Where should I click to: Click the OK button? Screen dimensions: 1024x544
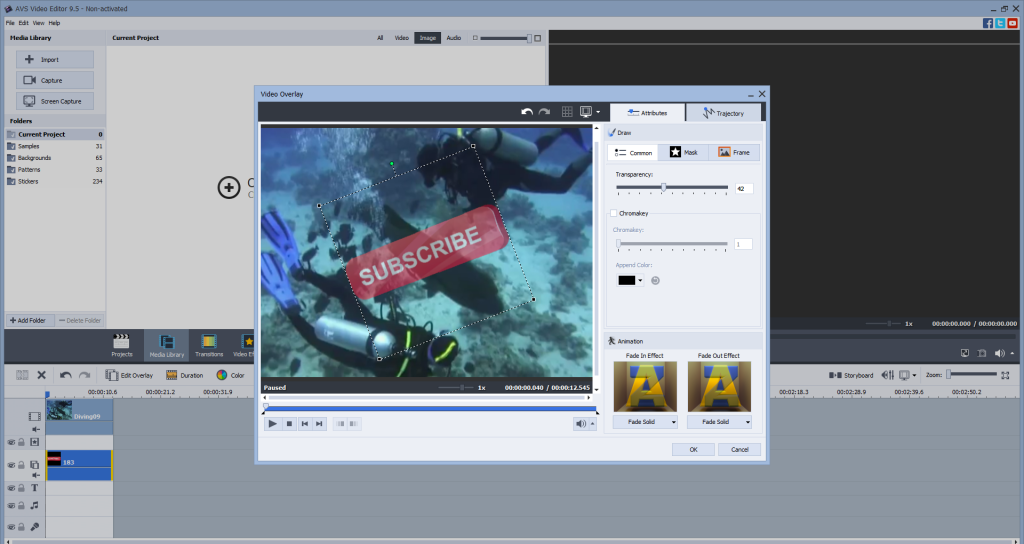coord(693,450)
